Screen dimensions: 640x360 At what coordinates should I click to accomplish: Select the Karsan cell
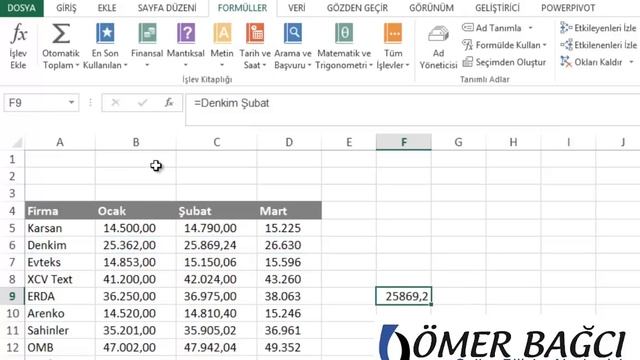60,228
